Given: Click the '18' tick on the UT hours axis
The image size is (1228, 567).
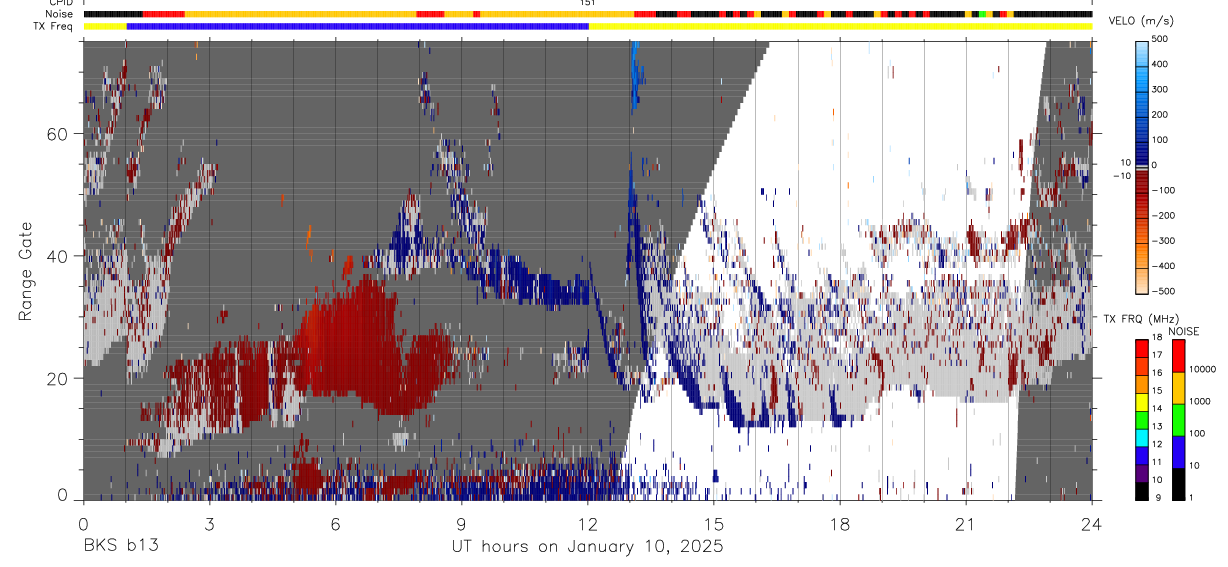Looking at the screenshot, I should (x=840, y=523).
